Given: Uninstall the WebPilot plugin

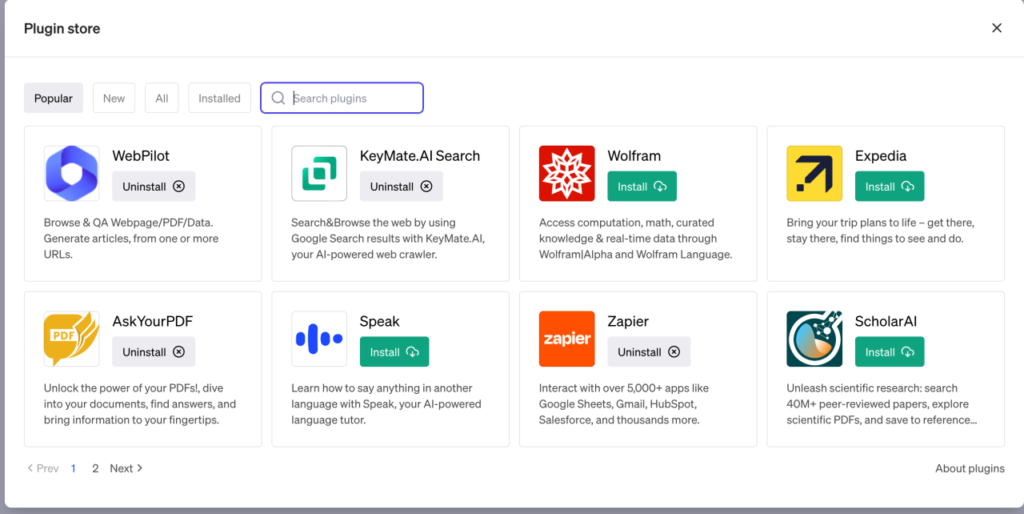Looking at the screenshot, I should point(153,186).
